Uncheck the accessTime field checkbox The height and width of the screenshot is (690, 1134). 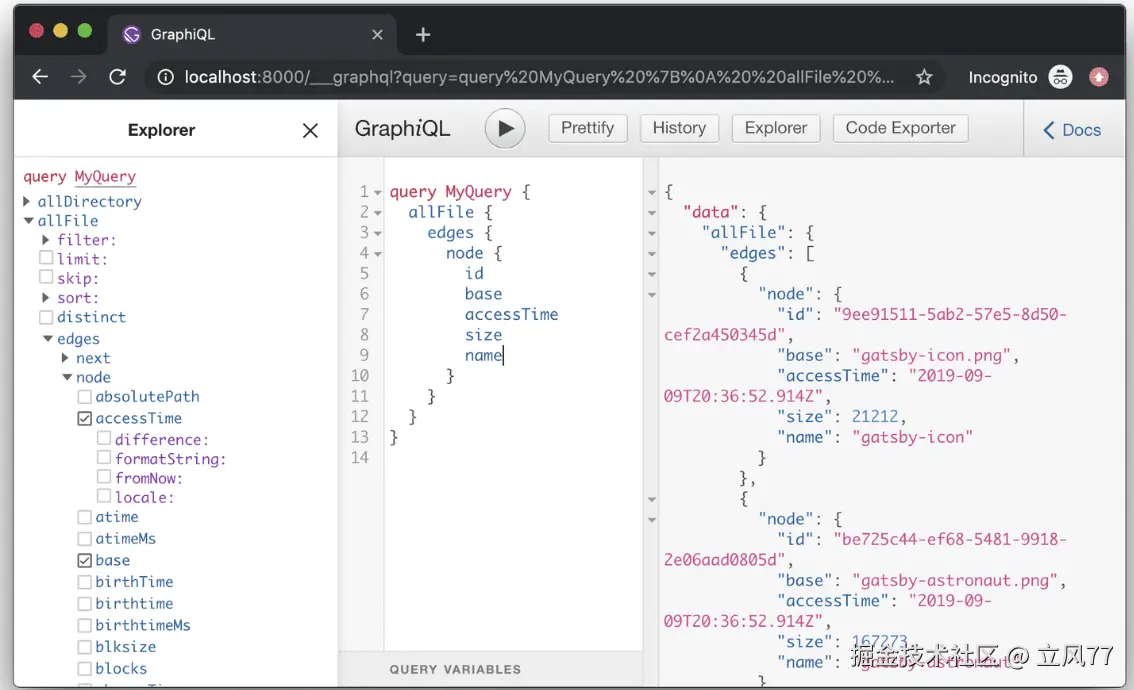(x=85, y=419)
